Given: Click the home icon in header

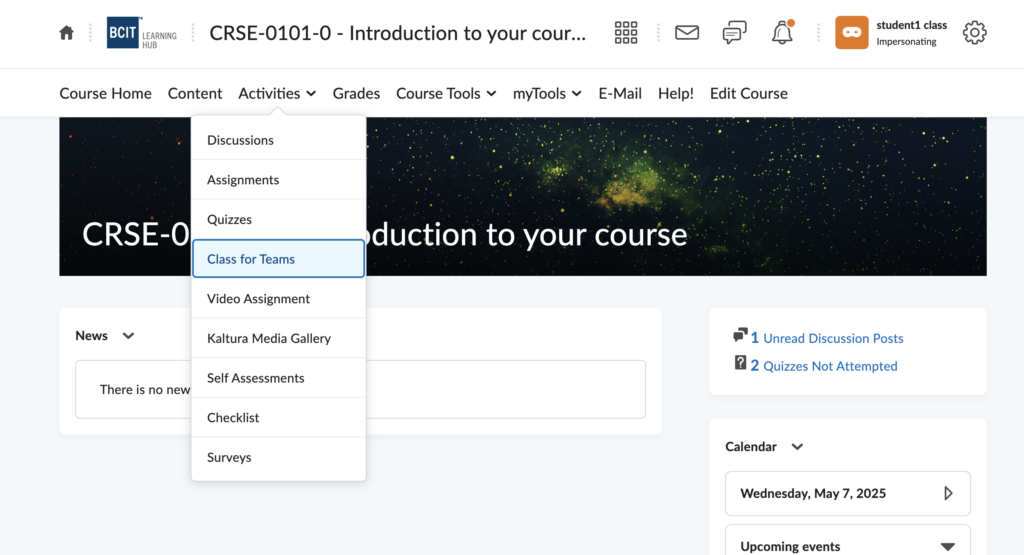Looking at the screenshot, I should click(67, 33).
